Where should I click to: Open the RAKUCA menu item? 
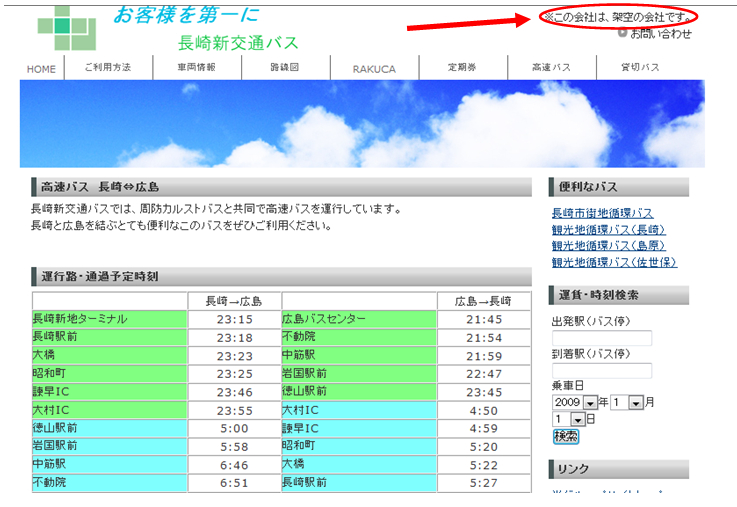374,69
